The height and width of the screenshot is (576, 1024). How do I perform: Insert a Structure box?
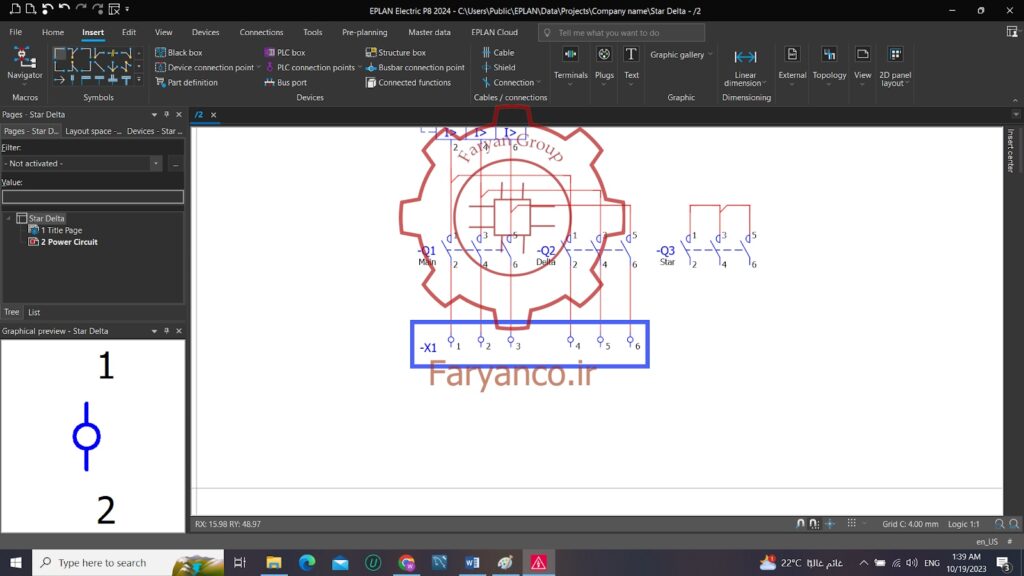pos(396,52)
